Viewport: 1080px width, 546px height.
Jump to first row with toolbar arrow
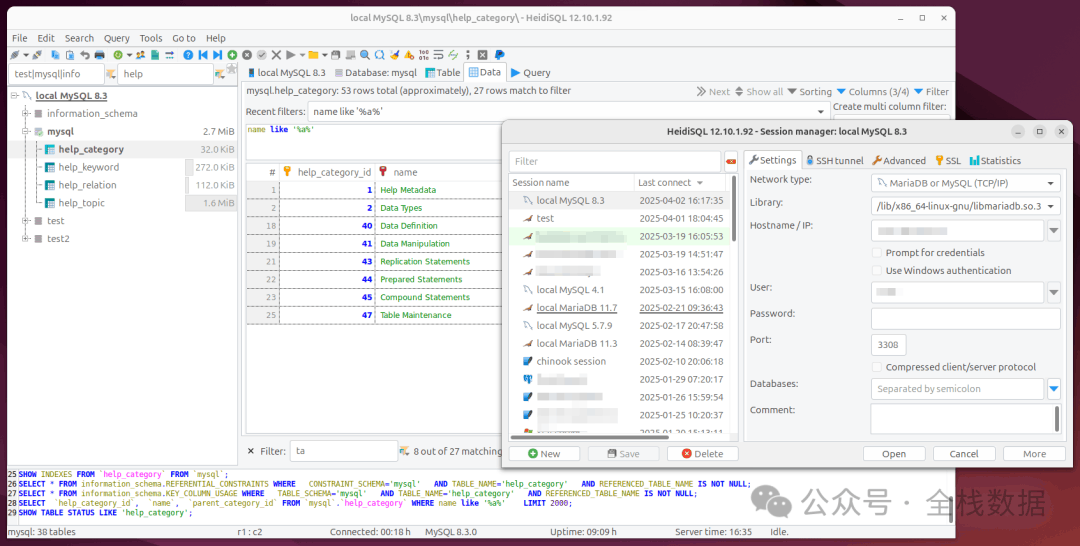pyautogui.click(x=203, y=55)
